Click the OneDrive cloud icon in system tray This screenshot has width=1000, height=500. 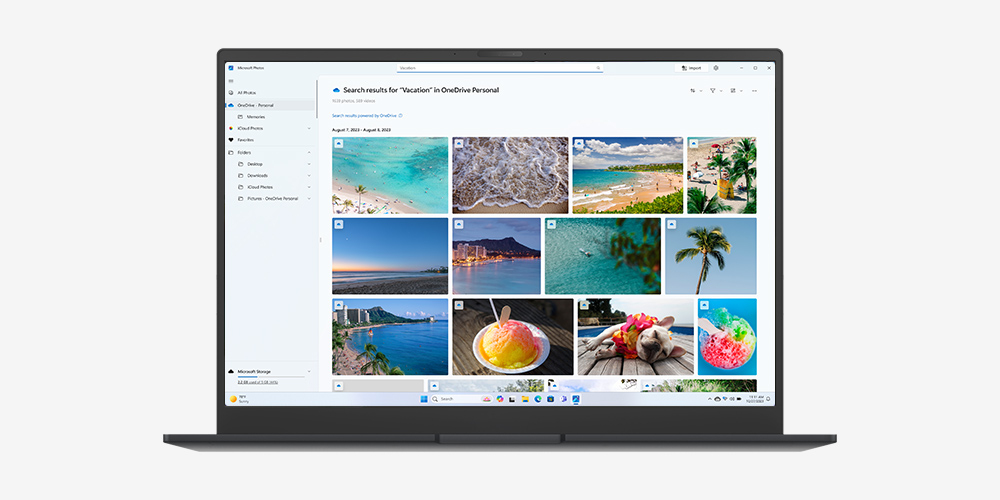(717, 399)
